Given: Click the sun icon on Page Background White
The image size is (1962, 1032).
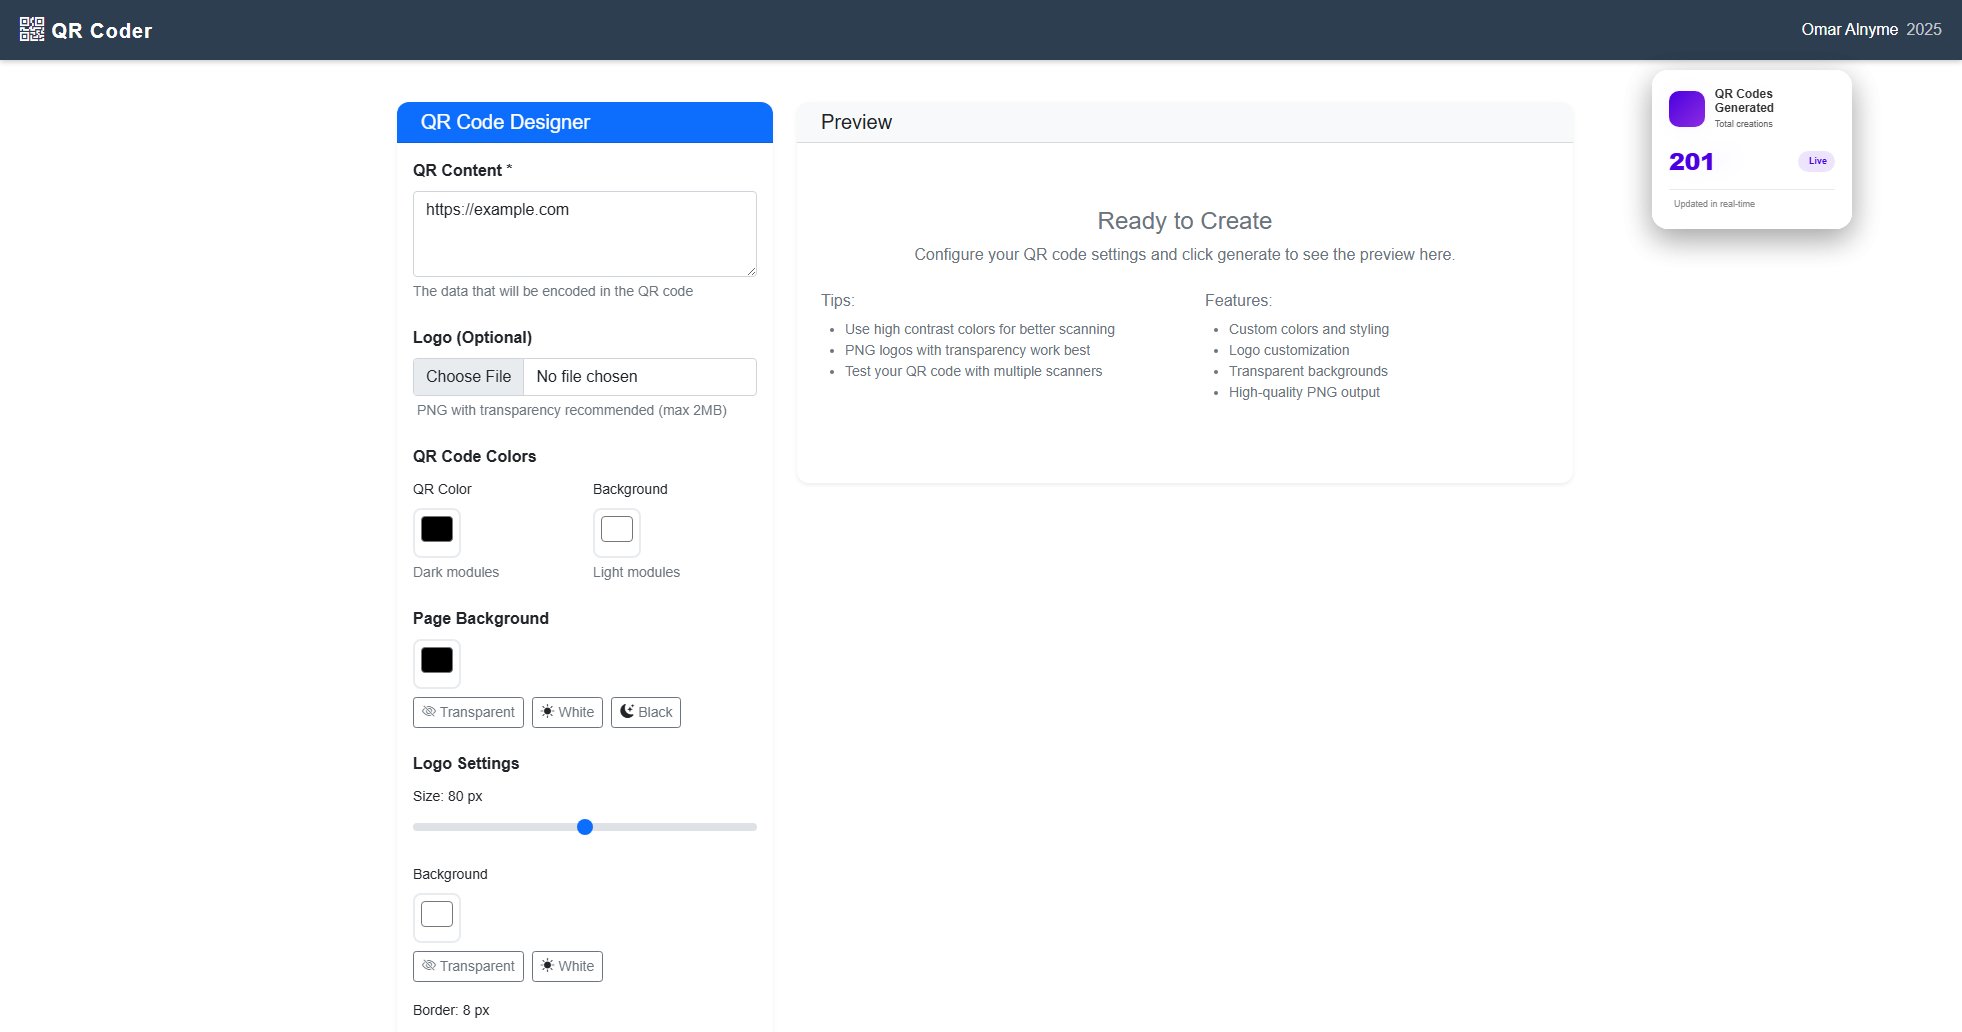Looking at the screenshot, I should (547, 712).
